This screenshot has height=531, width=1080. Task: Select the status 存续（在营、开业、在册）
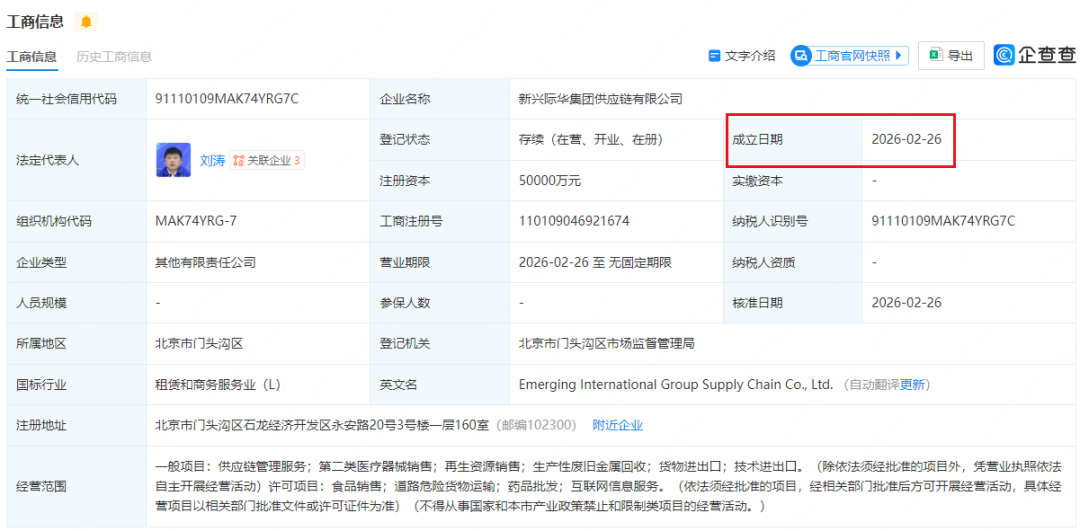click(x=591, y=140)
